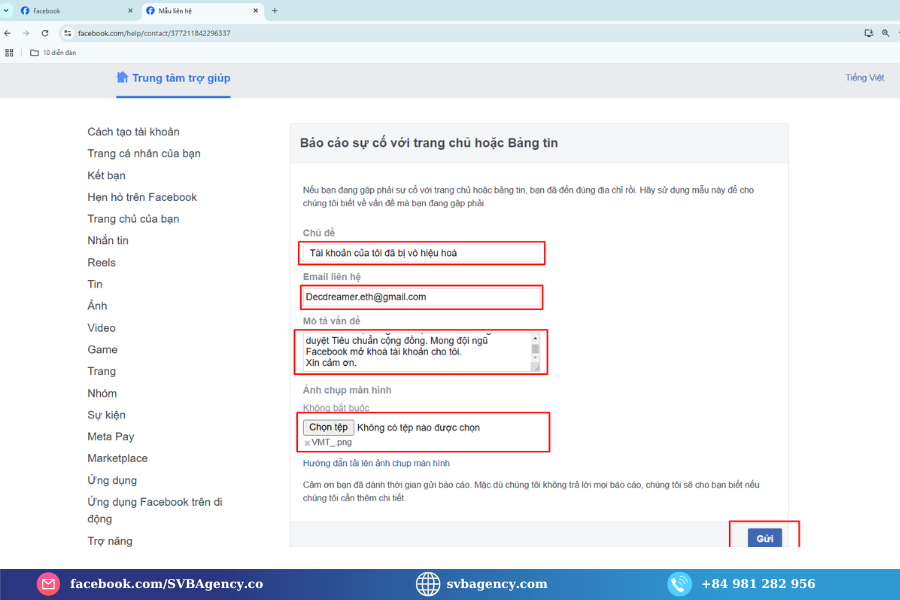900x600 pixels.
Task: Click the form title Báo cáo sự cố
Action: (x=429, y=143)
